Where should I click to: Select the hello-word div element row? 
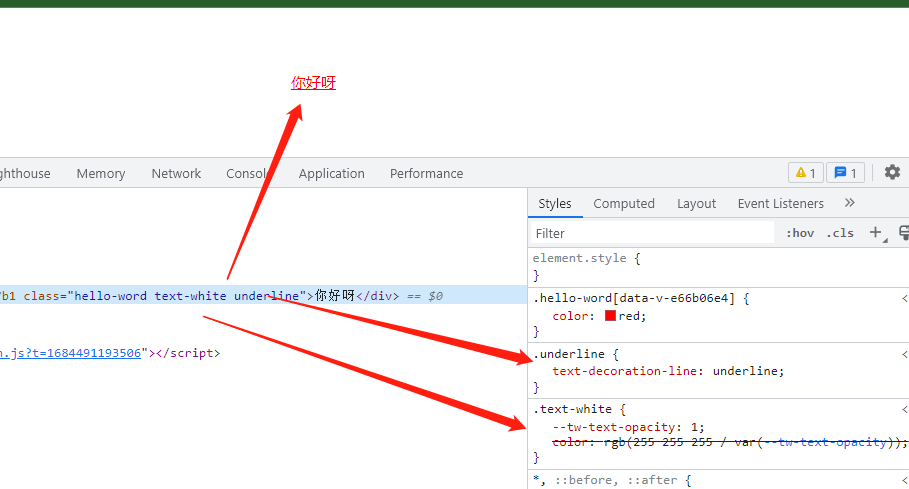[263, 295]
